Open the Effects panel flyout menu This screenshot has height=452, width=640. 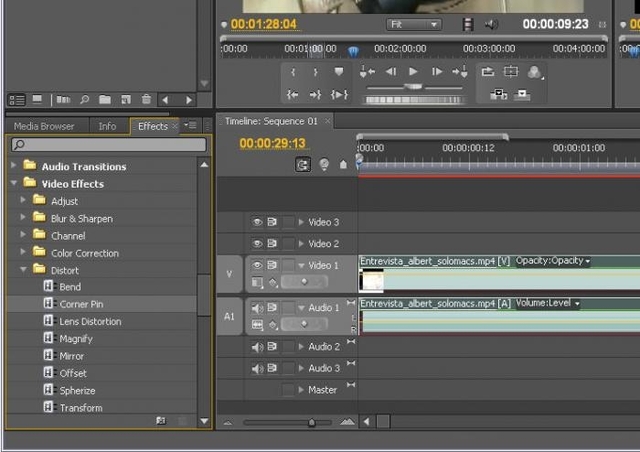(190, 125)
